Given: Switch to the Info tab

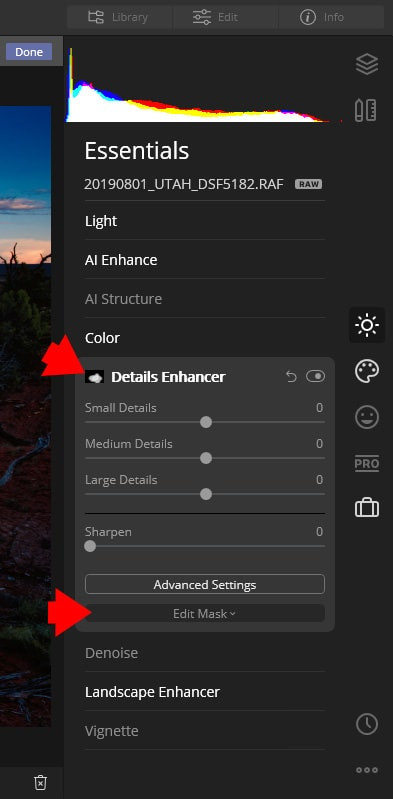Looking at the screenshot, I should pos(331,17).
